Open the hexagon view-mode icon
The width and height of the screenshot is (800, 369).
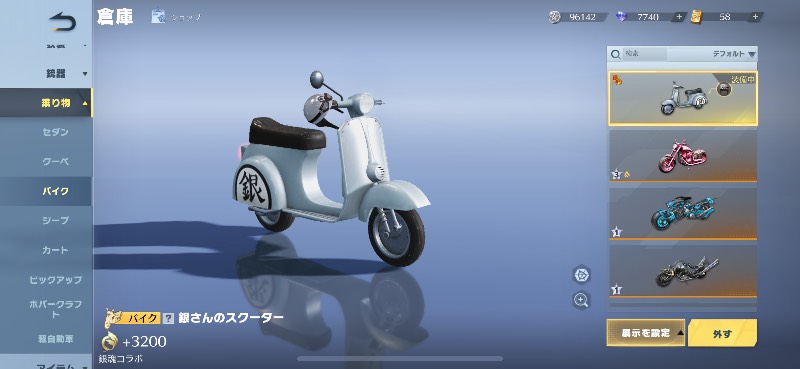tap(581, 275)
